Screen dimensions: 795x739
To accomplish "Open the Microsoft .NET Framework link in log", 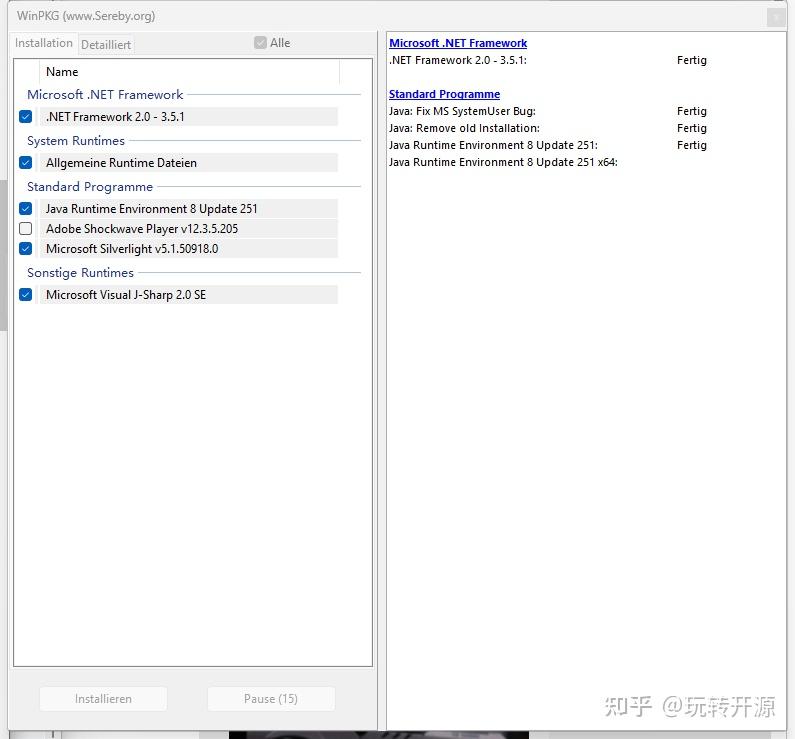I will pyautogui.click(x=458, y=43).
